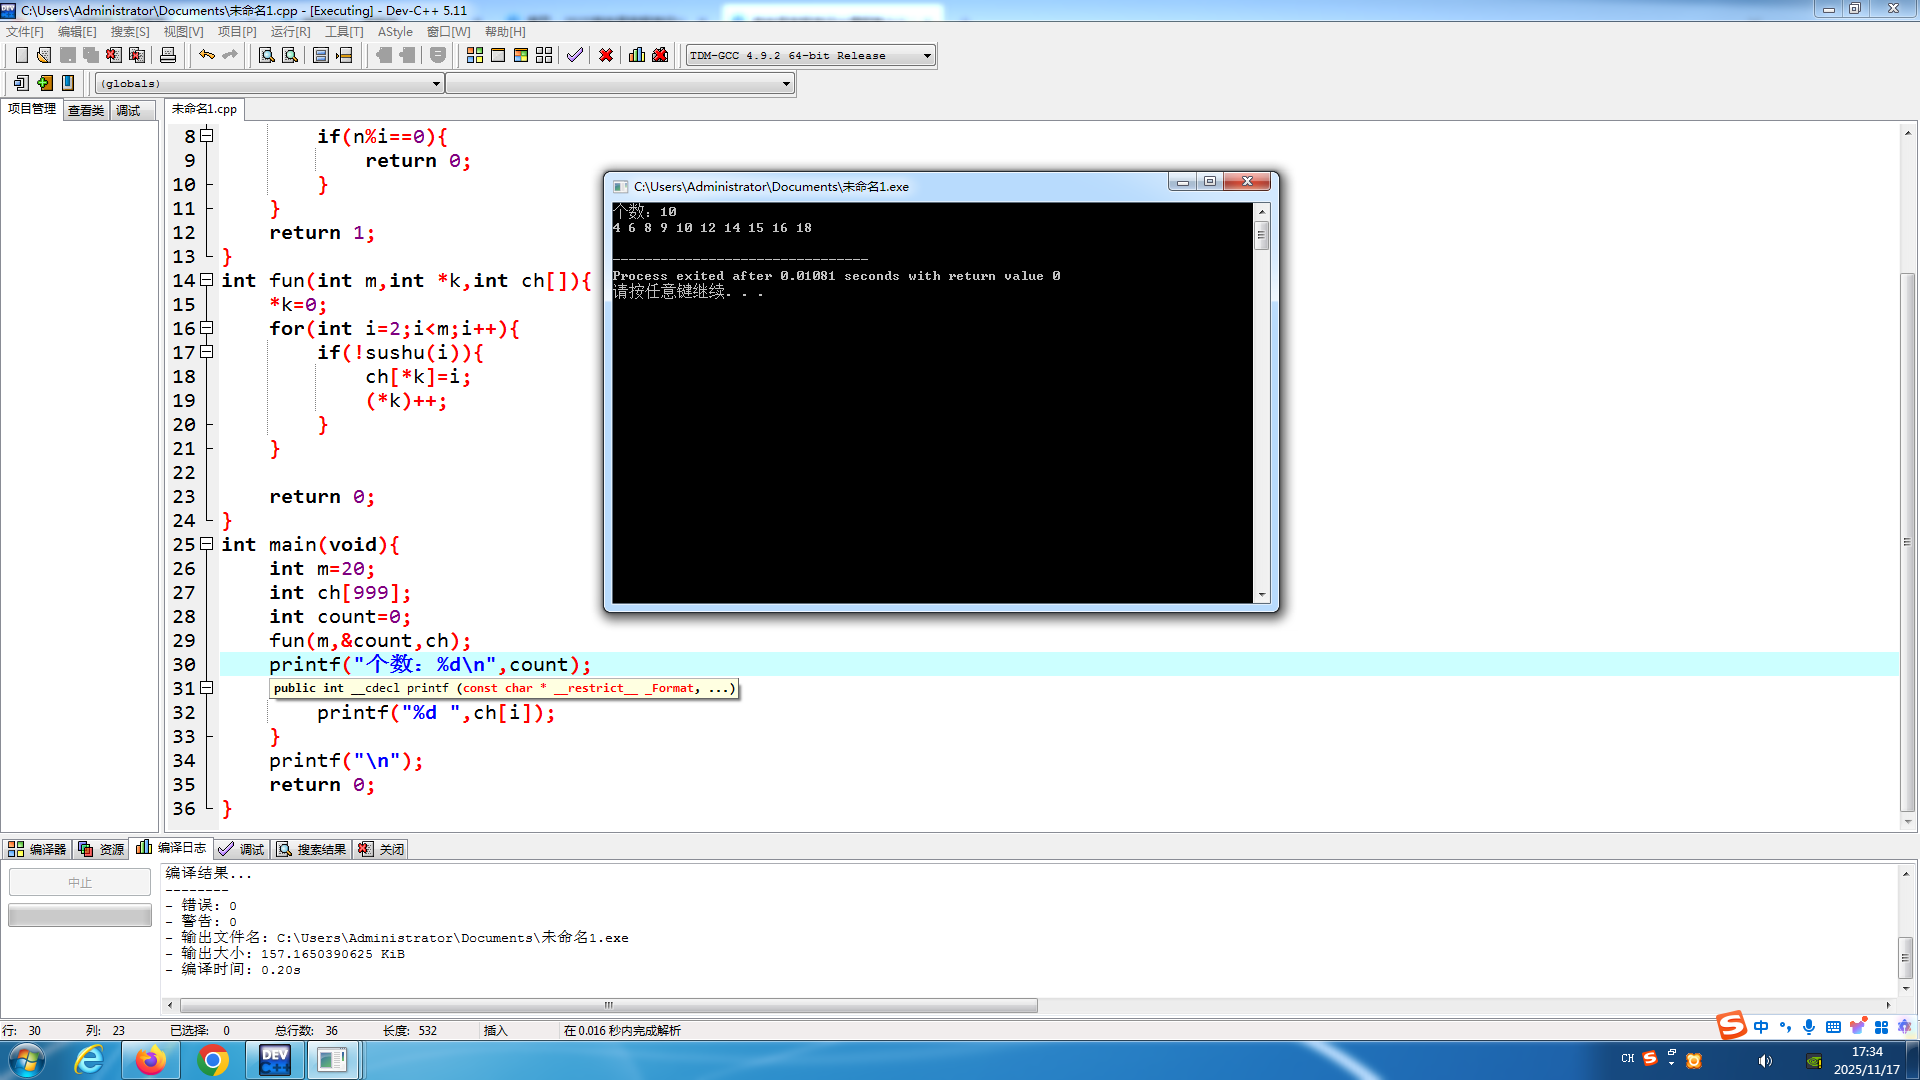This screenshot has width=1920, height=1080.
Task: Collapse the fold box at line 14
Action: 207,280
